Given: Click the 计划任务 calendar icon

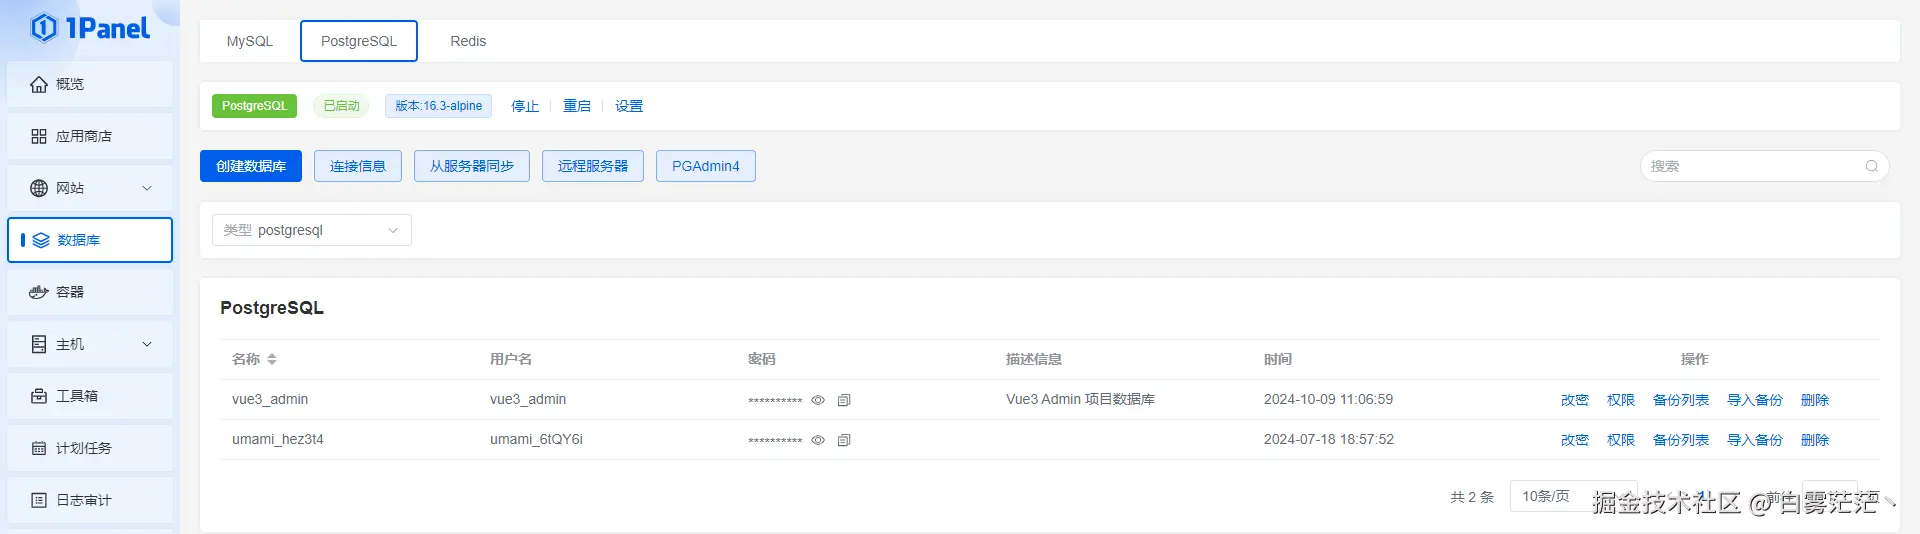Looking at the screenshot, I should [x=39, y=448].
